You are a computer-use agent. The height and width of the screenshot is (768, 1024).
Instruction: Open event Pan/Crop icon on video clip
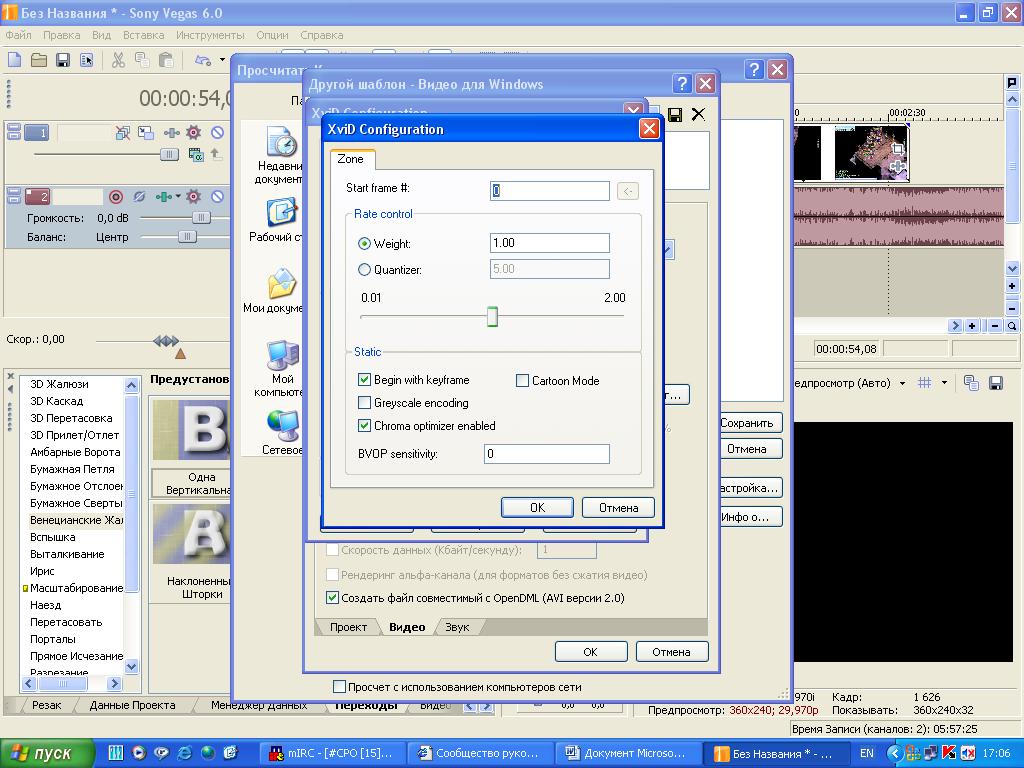pyautogui.click(x=898, y=149)
